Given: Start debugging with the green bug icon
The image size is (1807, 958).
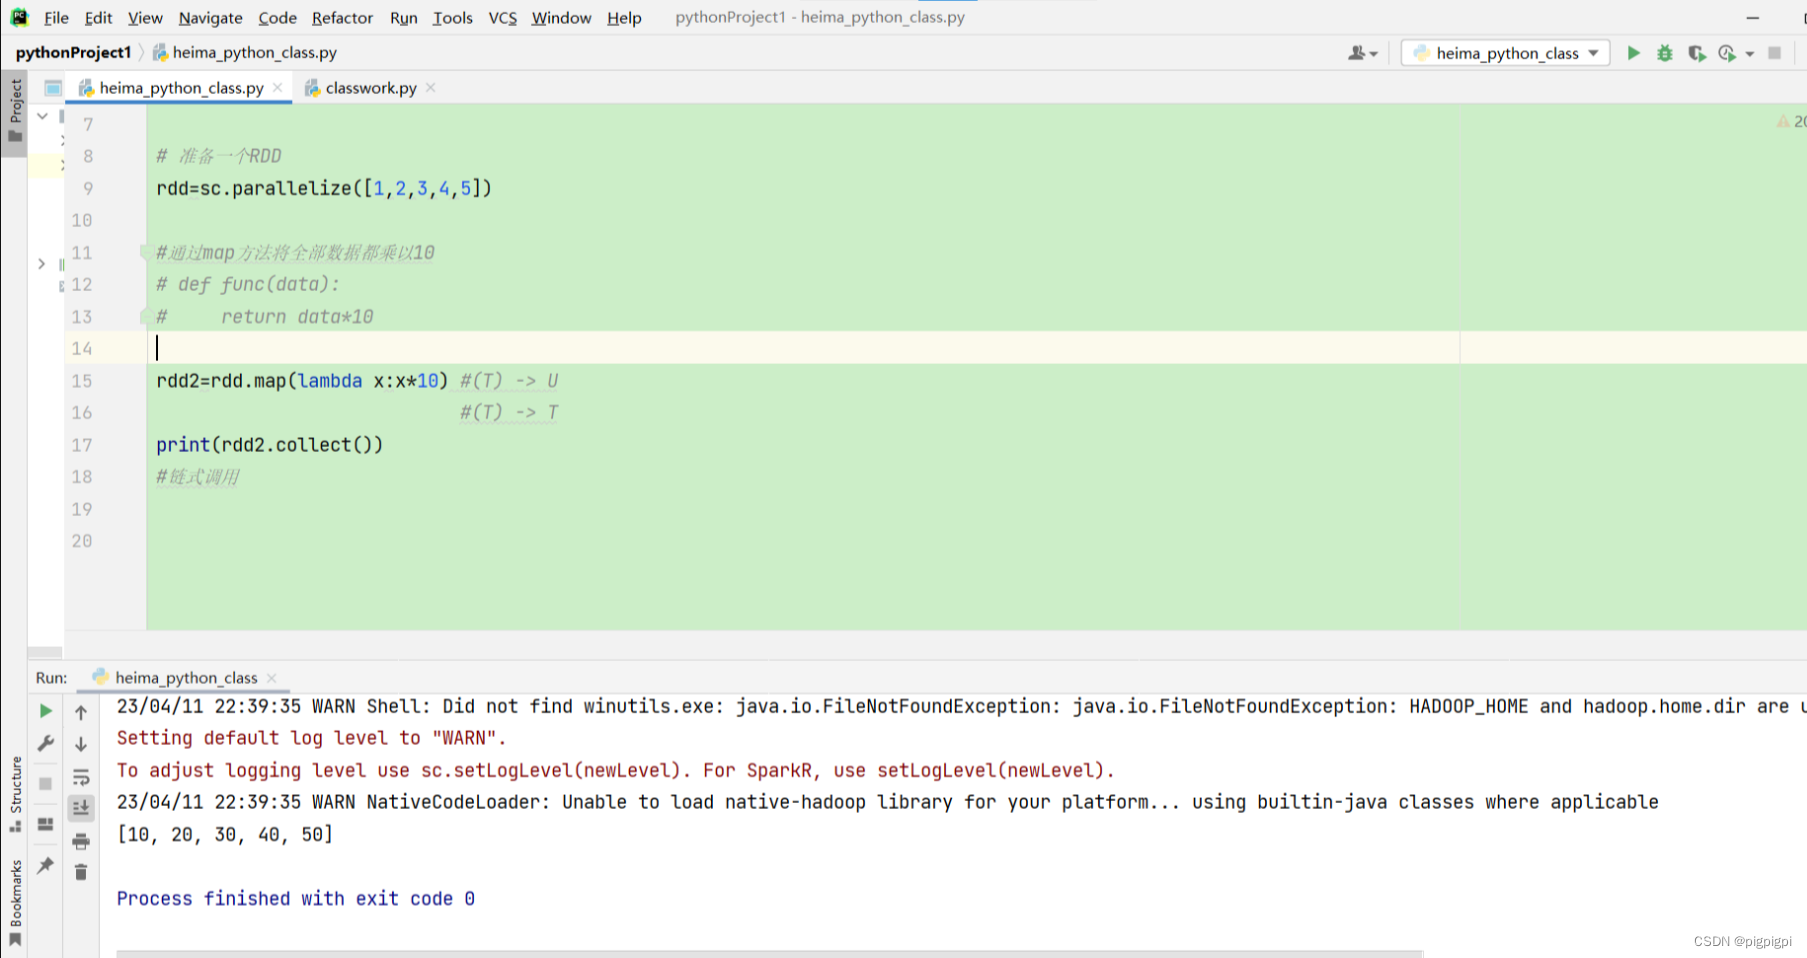Looking at the screenshot, I should tap(1665, 53).
